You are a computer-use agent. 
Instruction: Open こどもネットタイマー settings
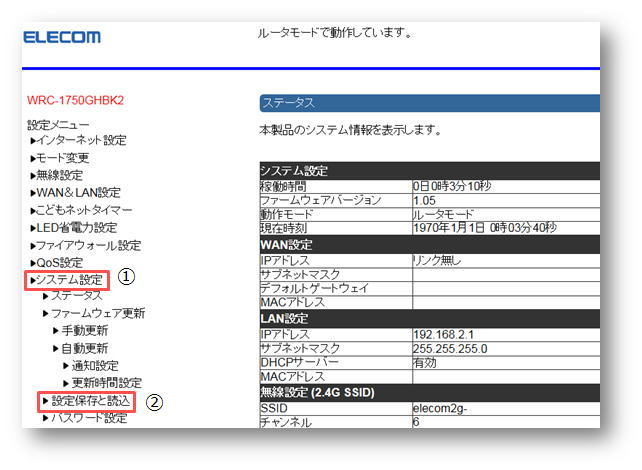click(84, 210)
